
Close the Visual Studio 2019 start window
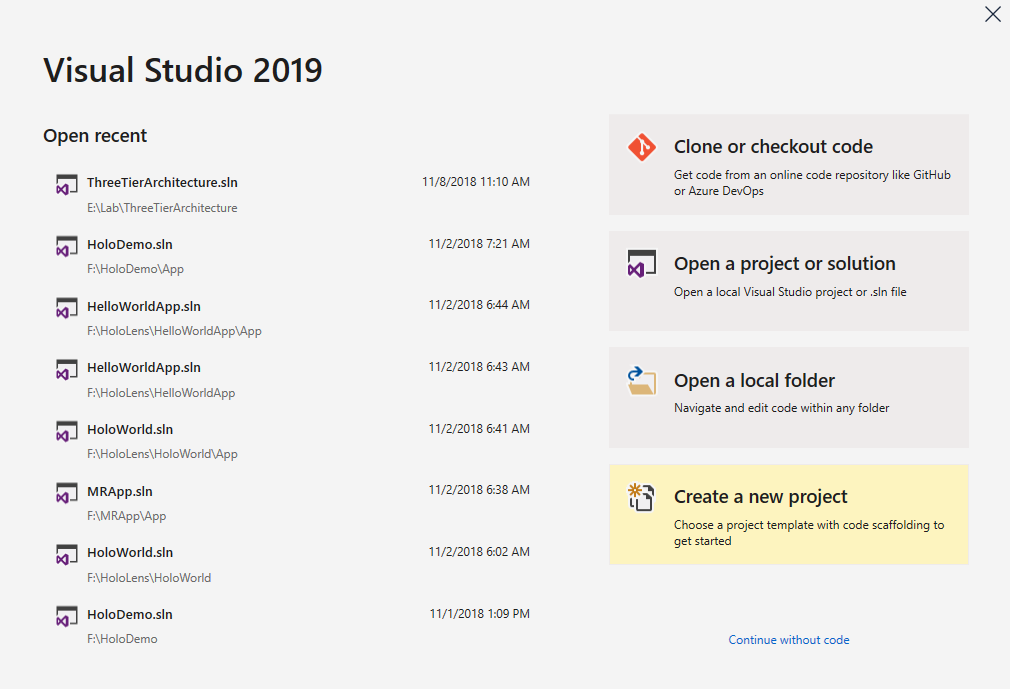coord(993,14)
